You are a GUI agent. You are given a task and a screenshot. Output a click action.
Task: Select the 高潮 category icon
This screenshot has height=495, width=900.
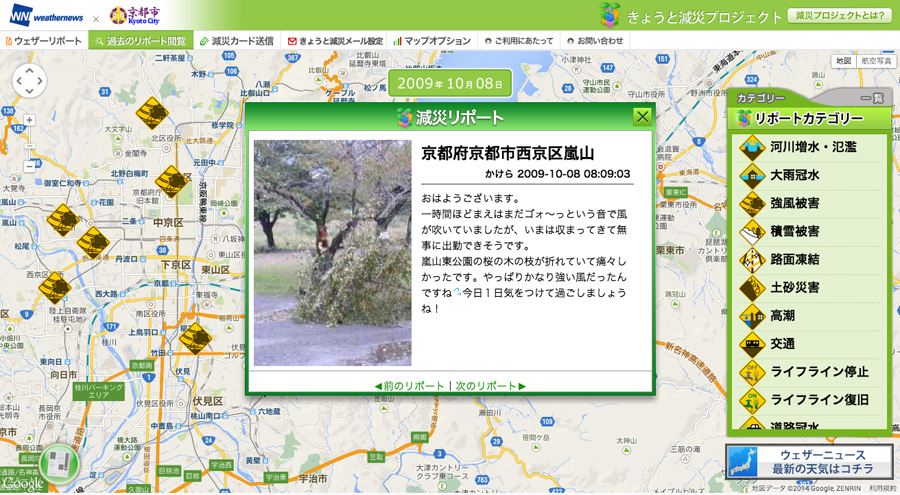pos(751,316)
